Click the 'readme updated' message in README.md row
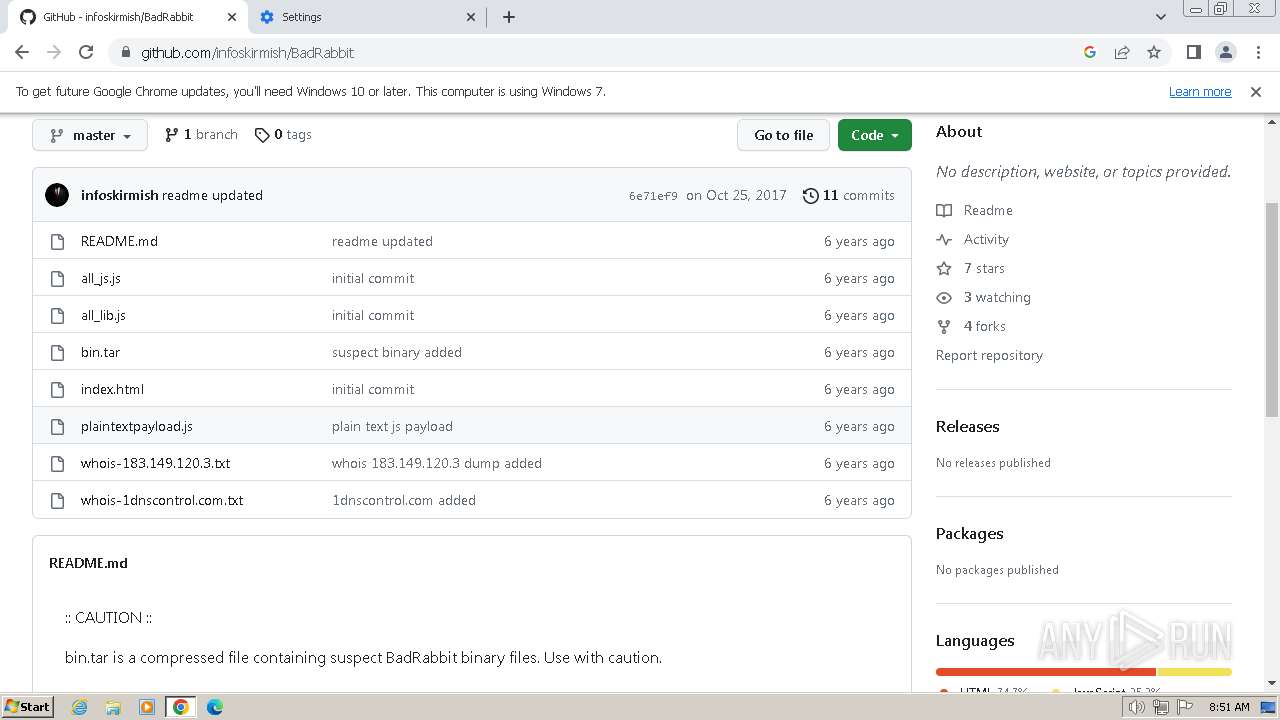The width and height of the screenshot is (1280, 720). 382,241
